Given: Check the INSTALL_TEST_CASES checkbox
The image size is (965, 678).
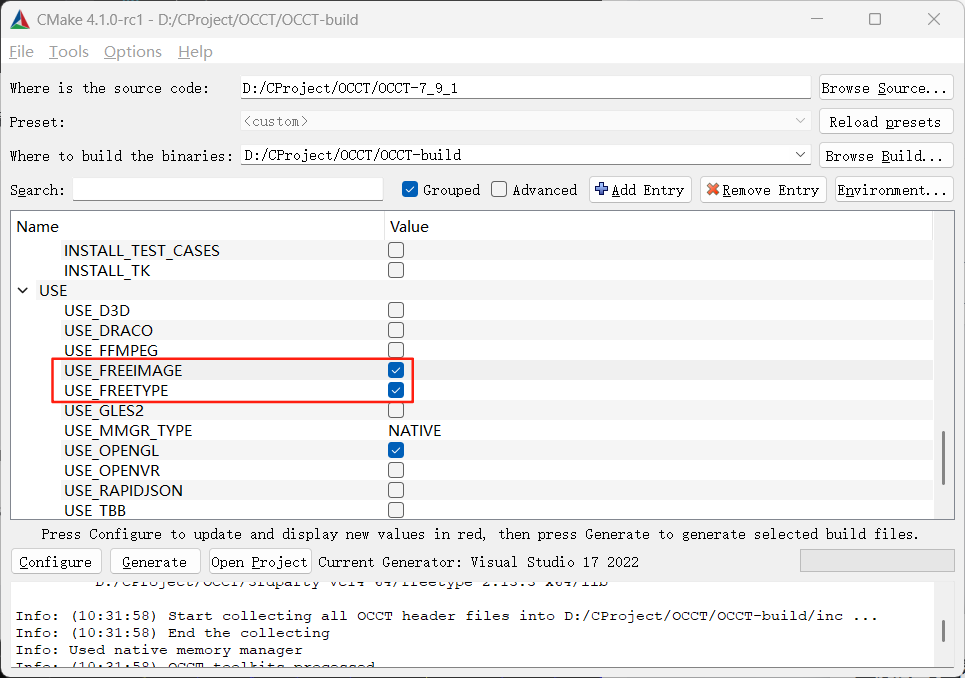Looking at the screenshot, I should (396, 250).
